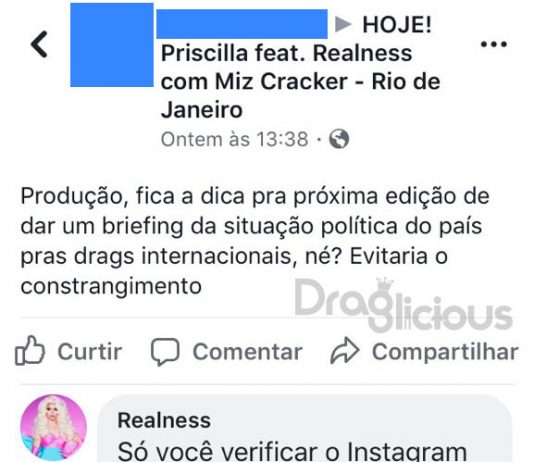Image resolution: width=534 pixels, height=462 pixels.
Task: Click the triangle arrow before HOJE!
Action: [343, 24]
